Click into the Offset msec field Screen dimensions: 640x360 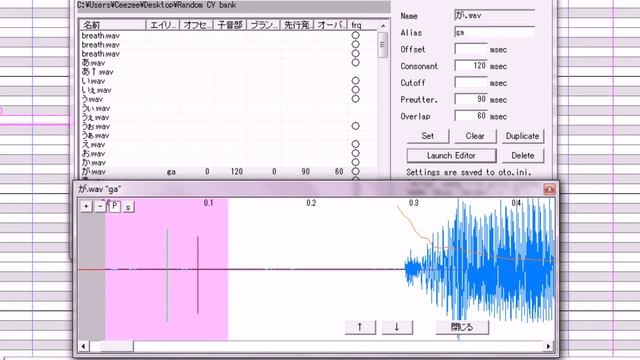tap(471, 49)
